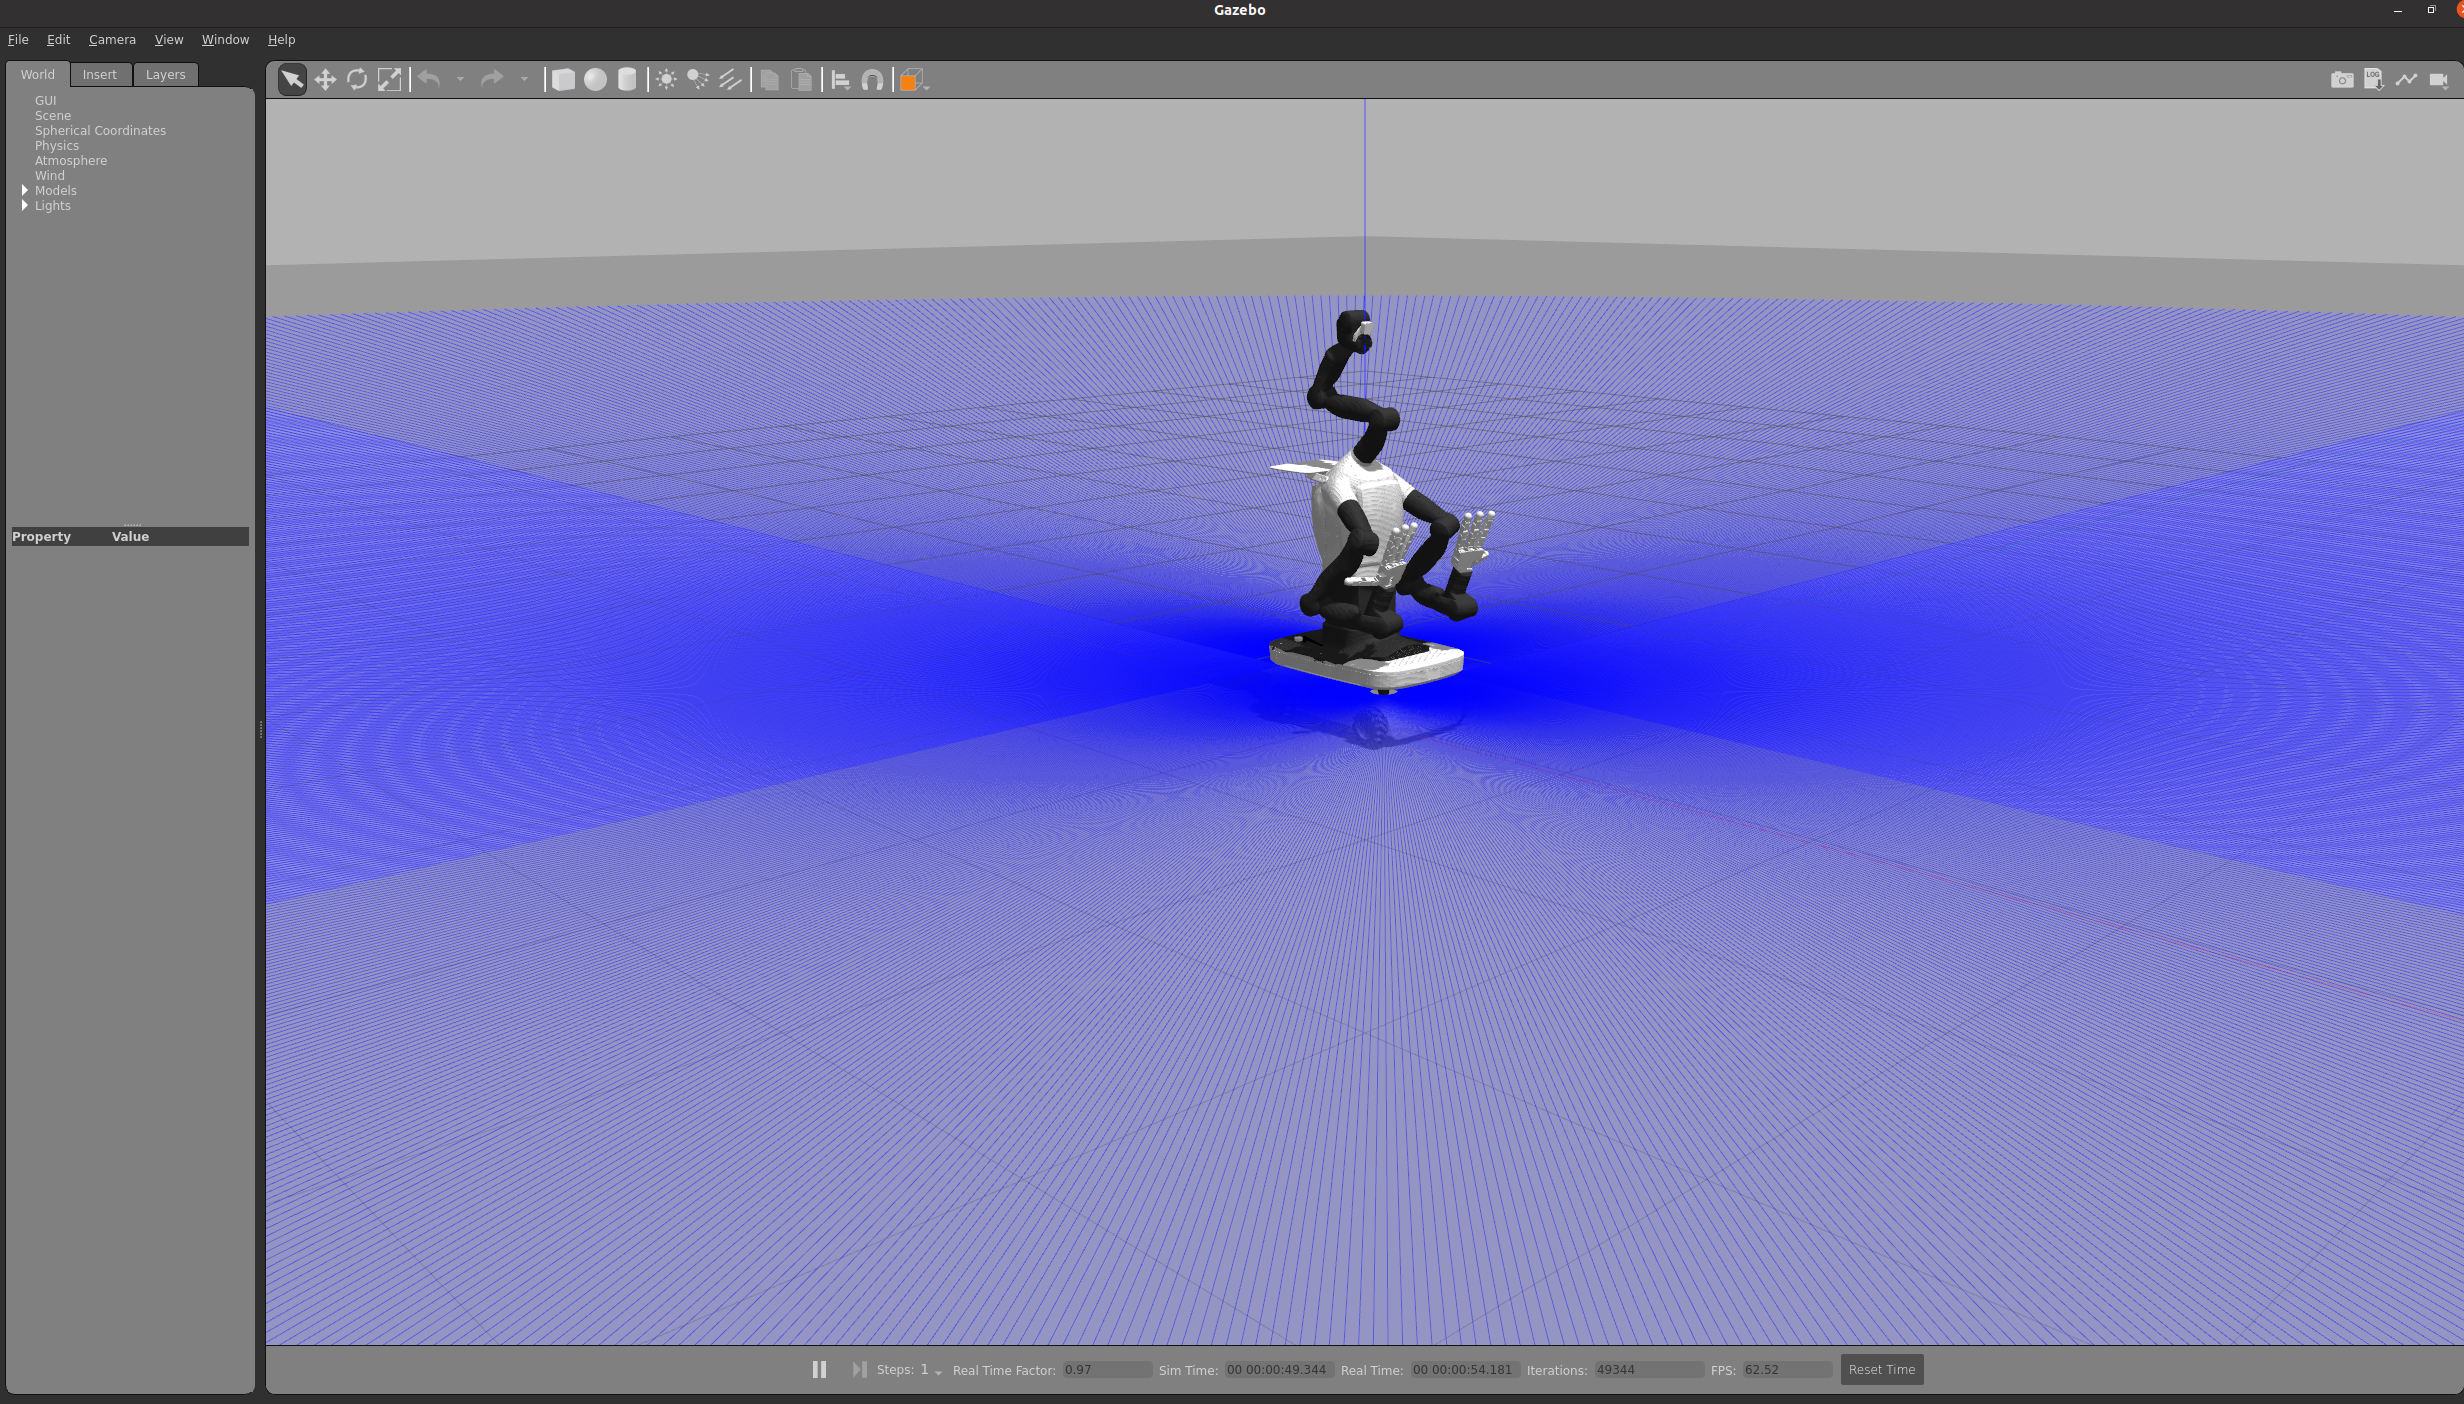Viewport: 2464px width, 1404px height.
Task: Click the Reset Time button
Action: (x=1881, y=1369)
